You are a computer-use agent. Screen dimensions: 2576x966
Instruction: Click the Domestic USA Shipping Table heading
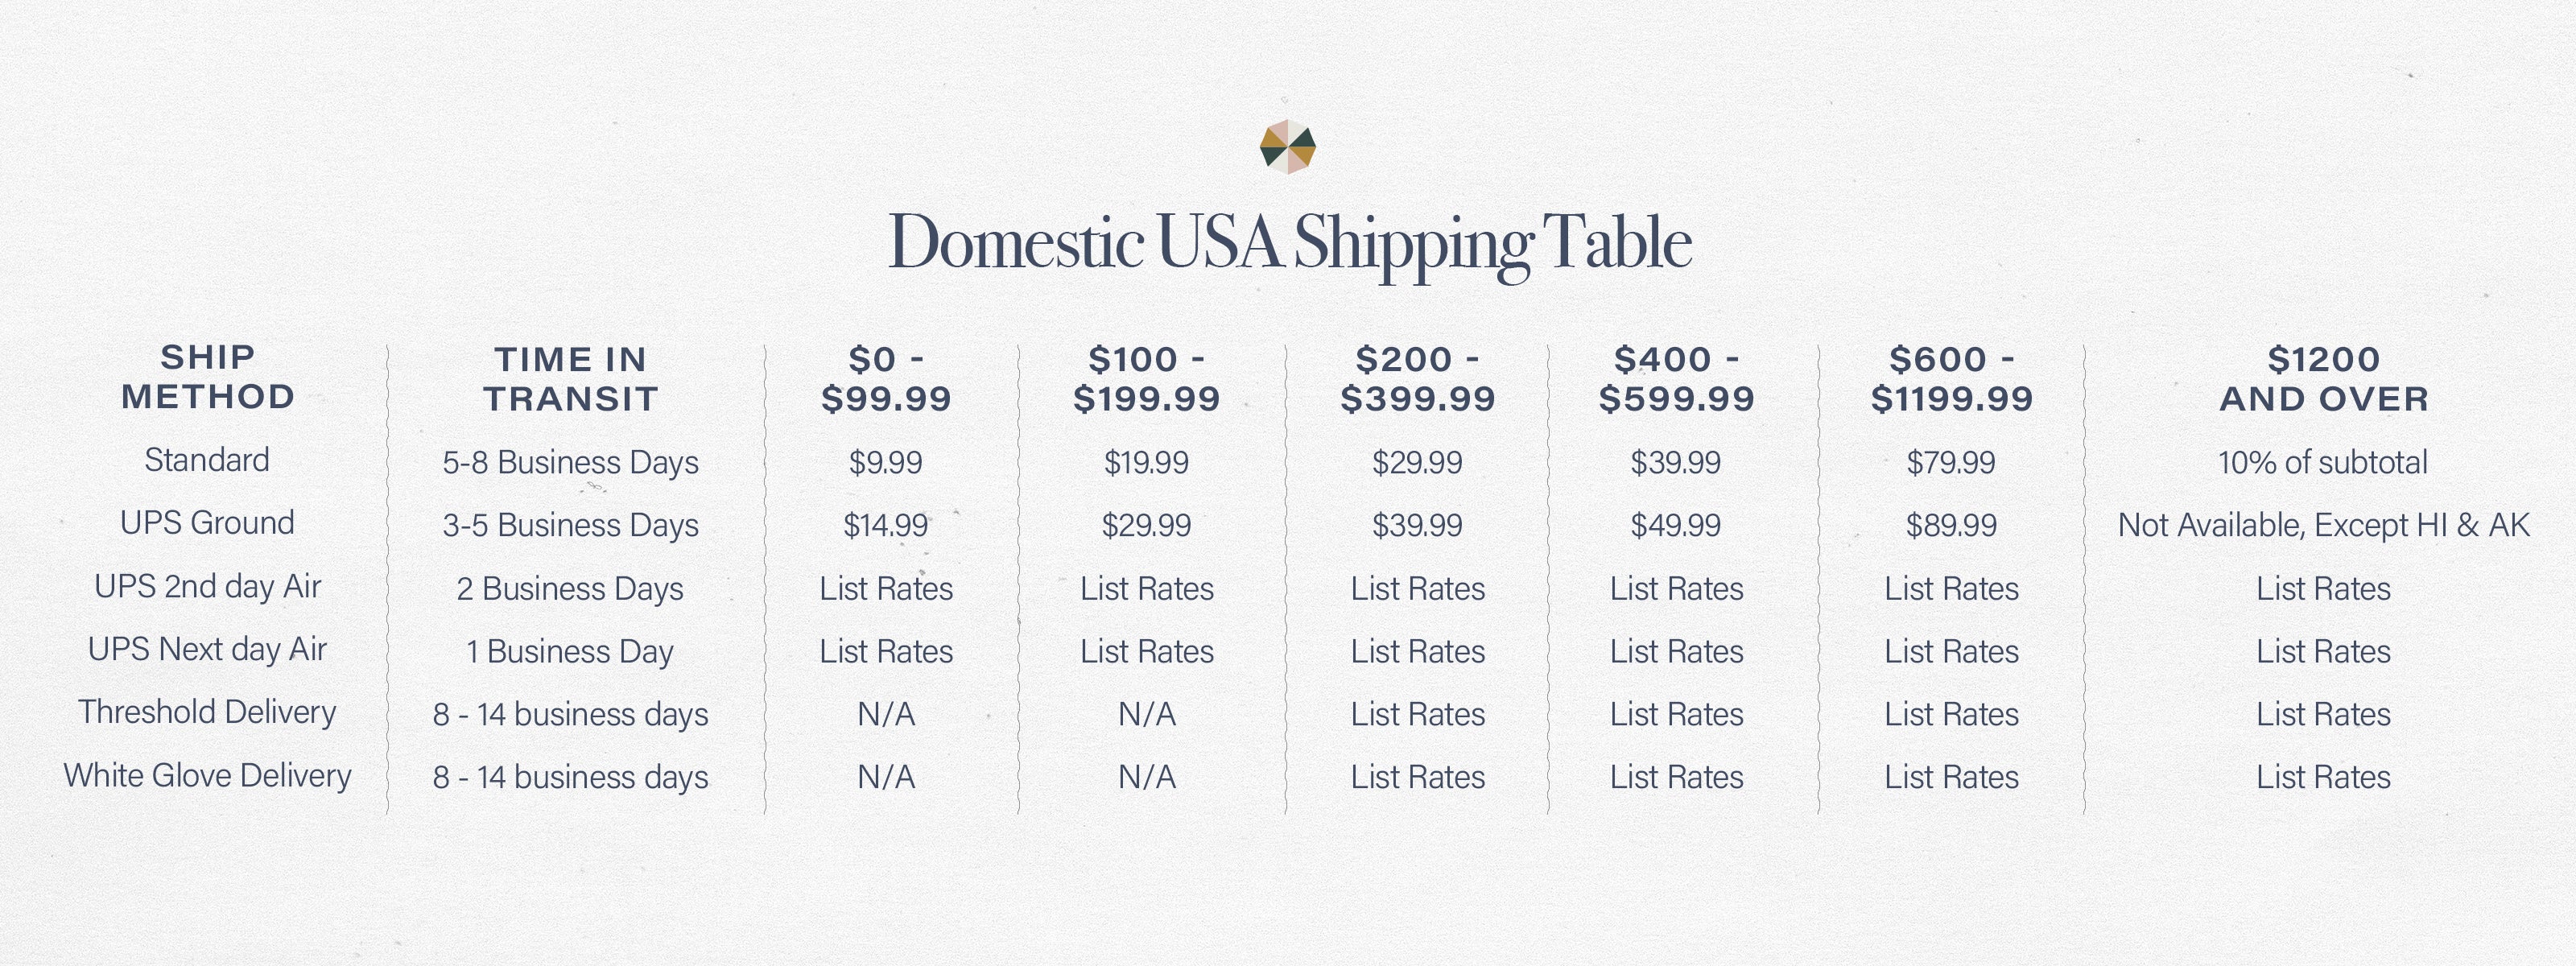(1289, 242)
